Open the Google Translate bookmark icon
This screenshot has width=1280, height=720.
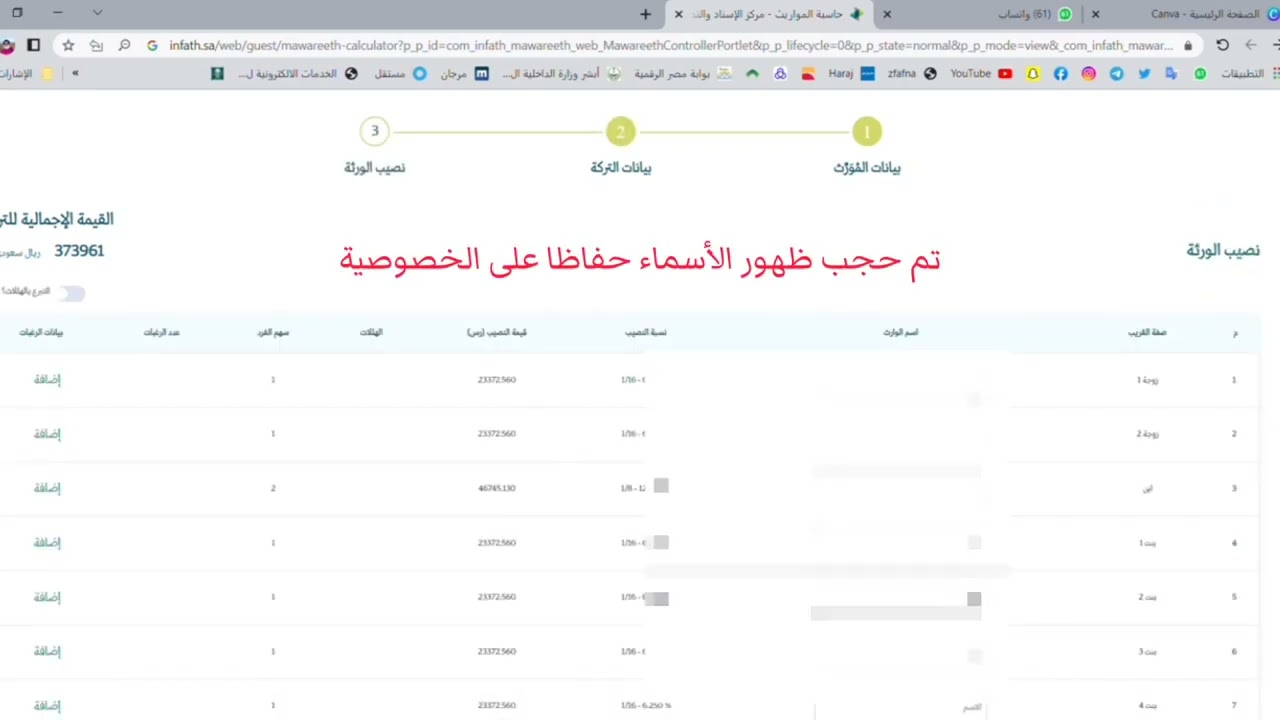pyautogui.click(x=1171, y=74)
